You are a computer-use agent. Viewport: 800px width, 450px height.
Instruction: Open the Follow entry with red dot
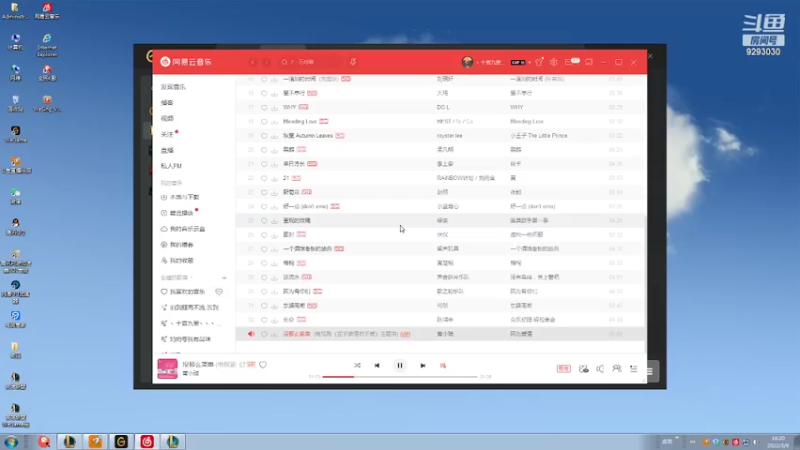click(x=167, y=134)
